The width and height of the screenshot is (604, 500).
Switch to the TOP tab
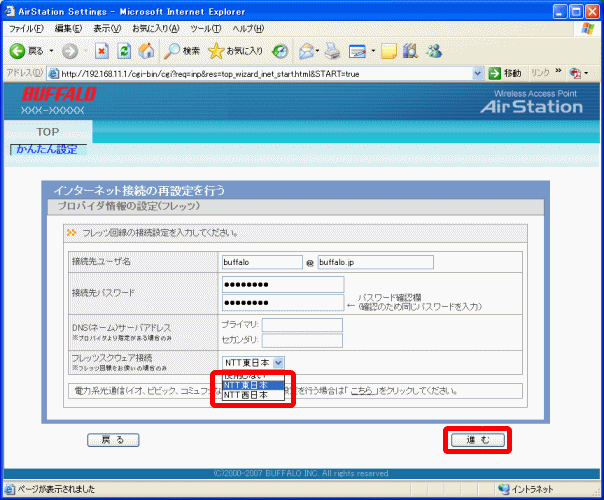48,132
